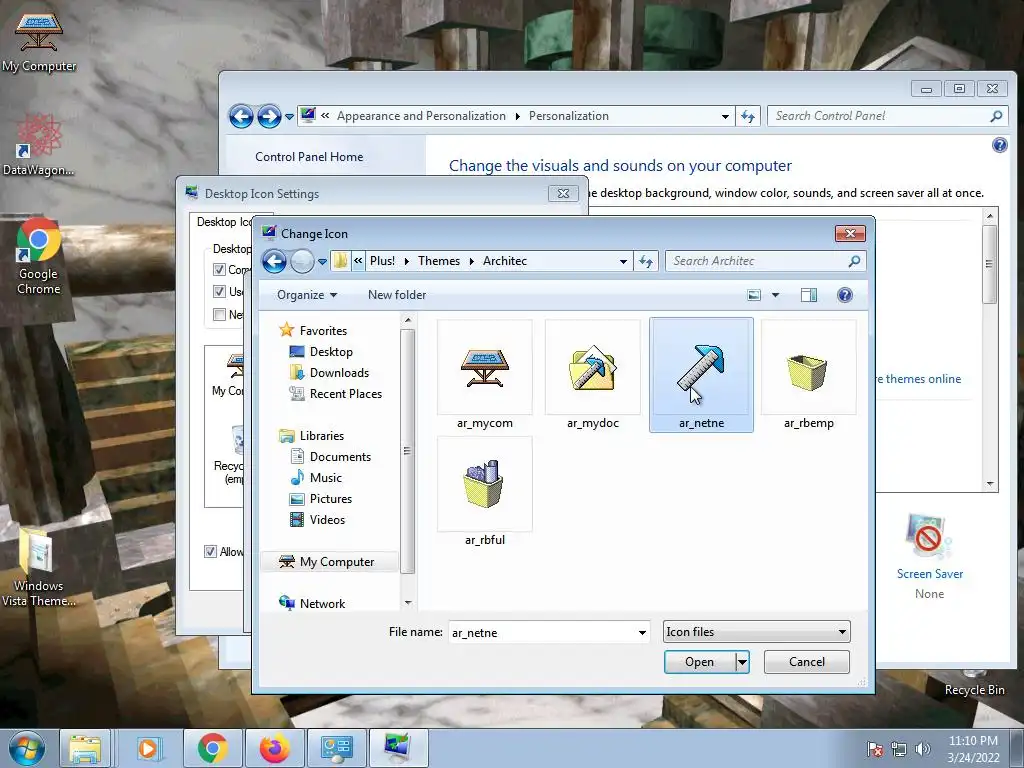The height and width of the screenshot is (768, 1024).
Task: Click Cancel in Change Icon dialog
Action: 807,662
